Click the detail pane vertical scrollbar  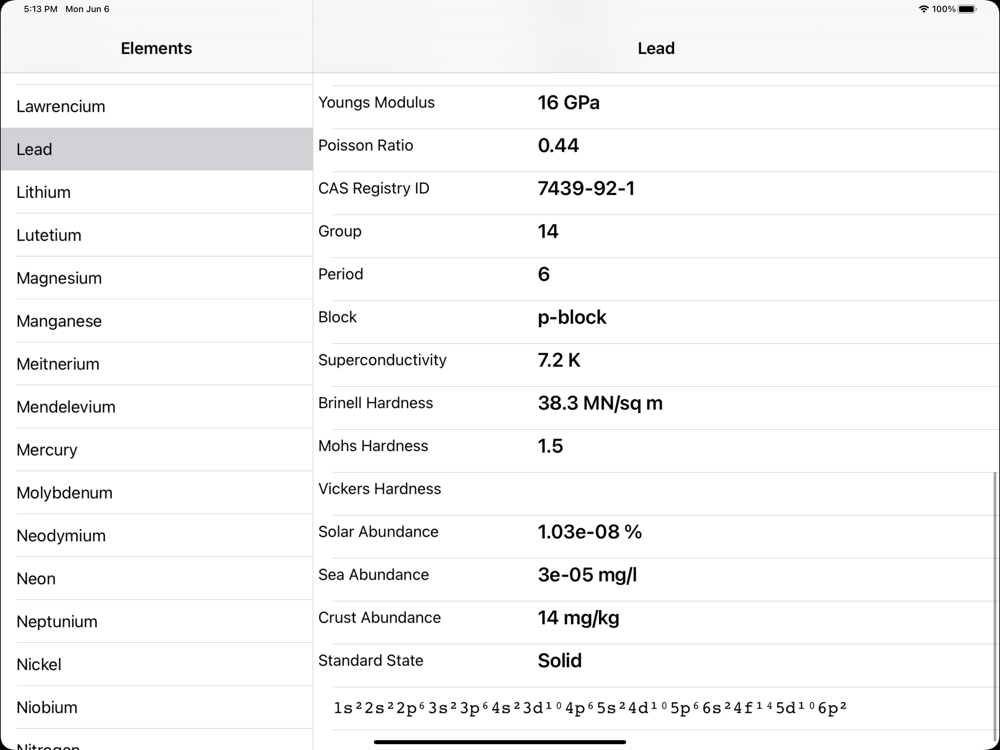pyautogui.click(x=995, y=580)
